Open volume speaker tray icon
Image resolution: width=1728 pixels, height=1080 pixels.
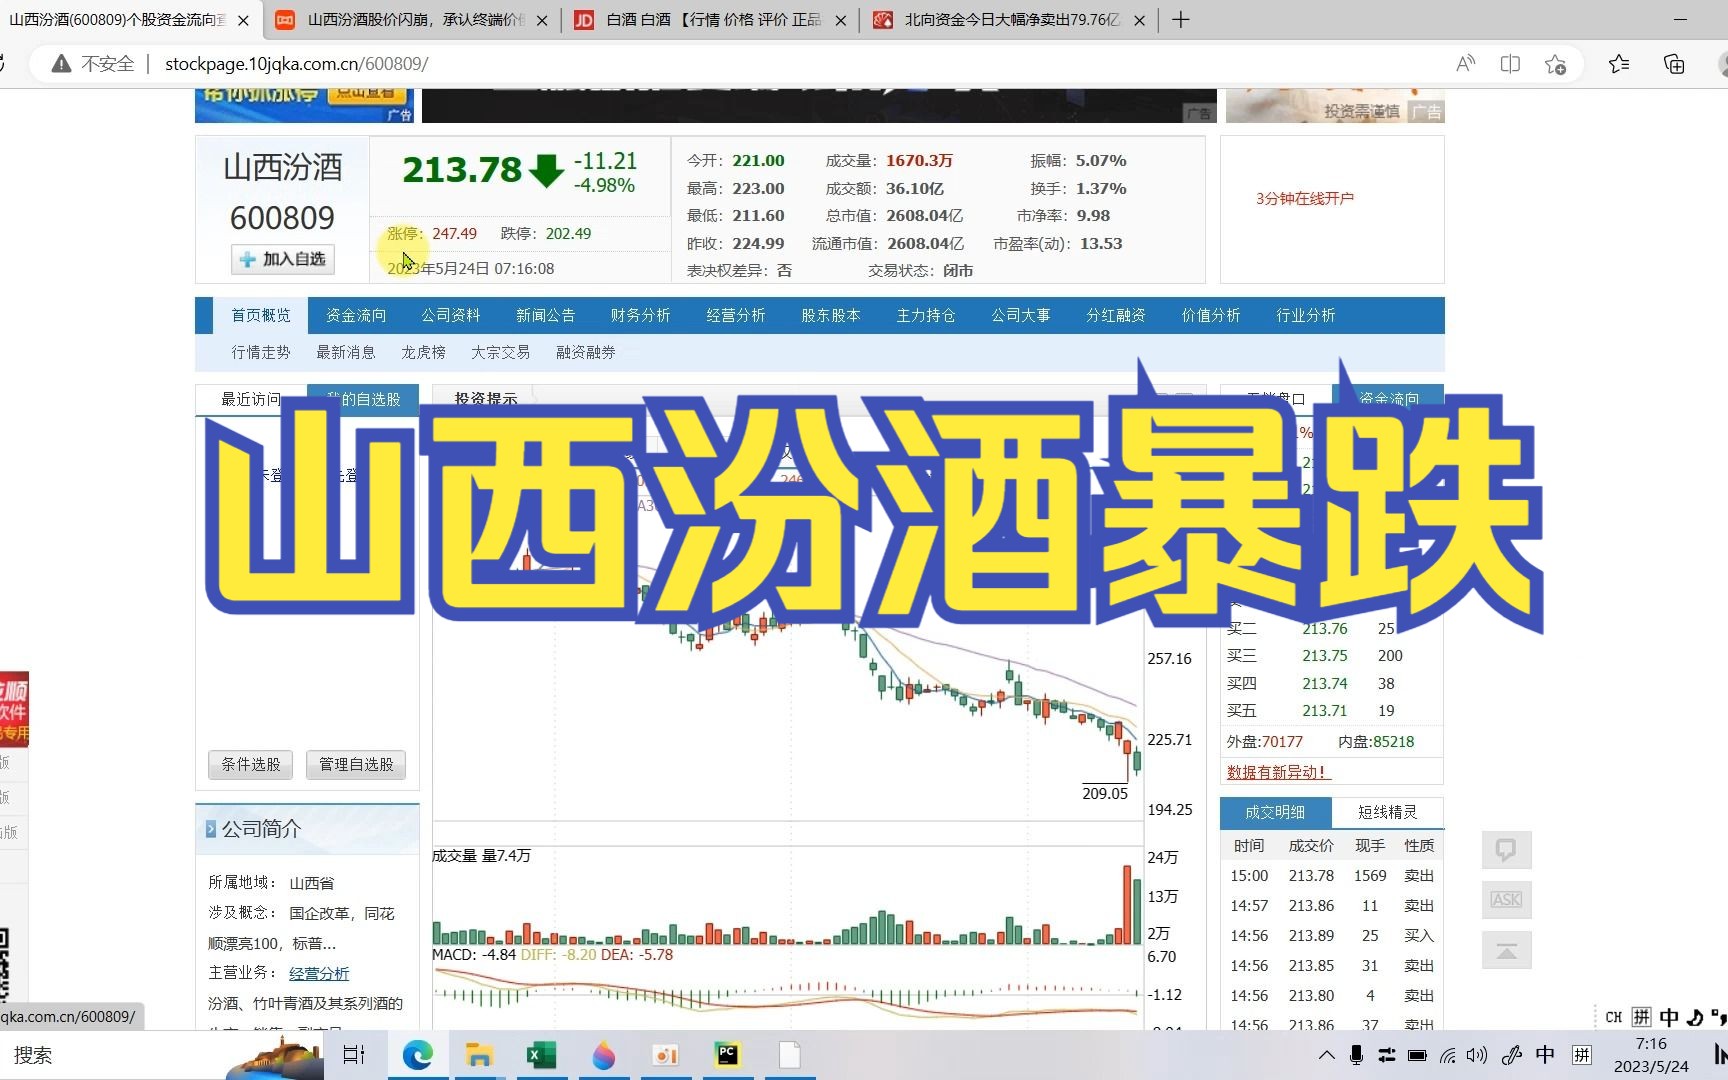pyautogui.click(x=1477, y=1055)
